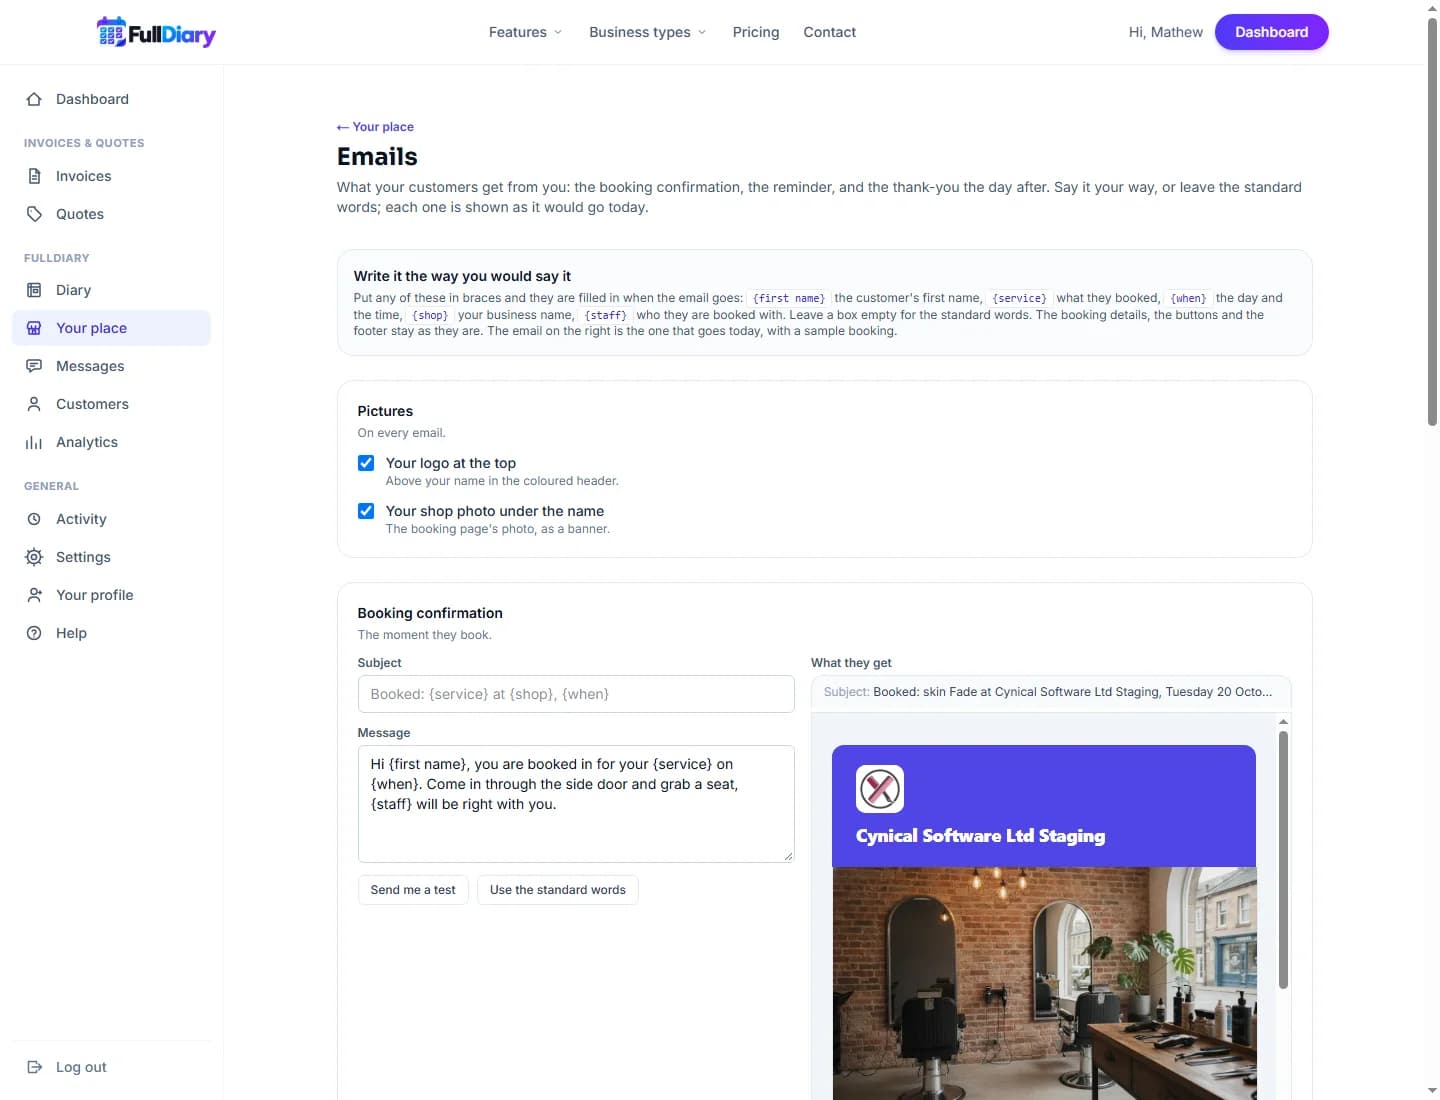Click the Subject input field
Image resolution: width=1440 pixels, height=1100 pixels.
pyautogui.click(x=576, y=694)
